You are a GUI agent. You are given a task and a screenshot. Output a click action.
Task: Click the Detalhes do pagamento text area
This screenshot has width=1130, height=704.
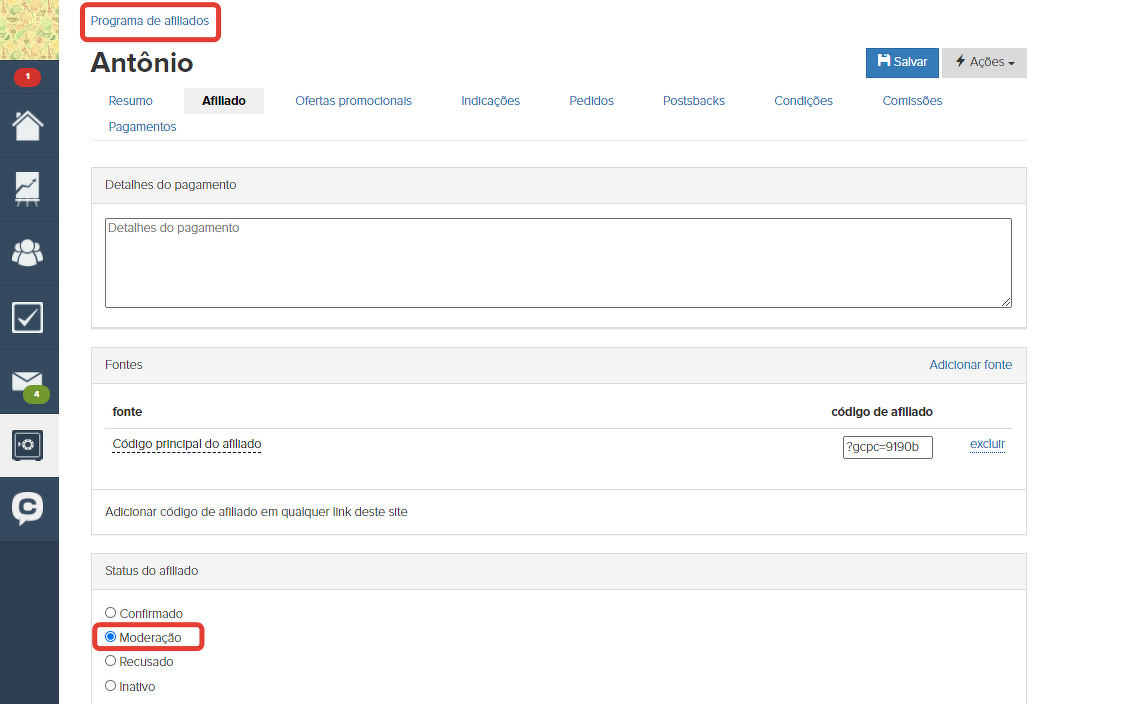558,263
